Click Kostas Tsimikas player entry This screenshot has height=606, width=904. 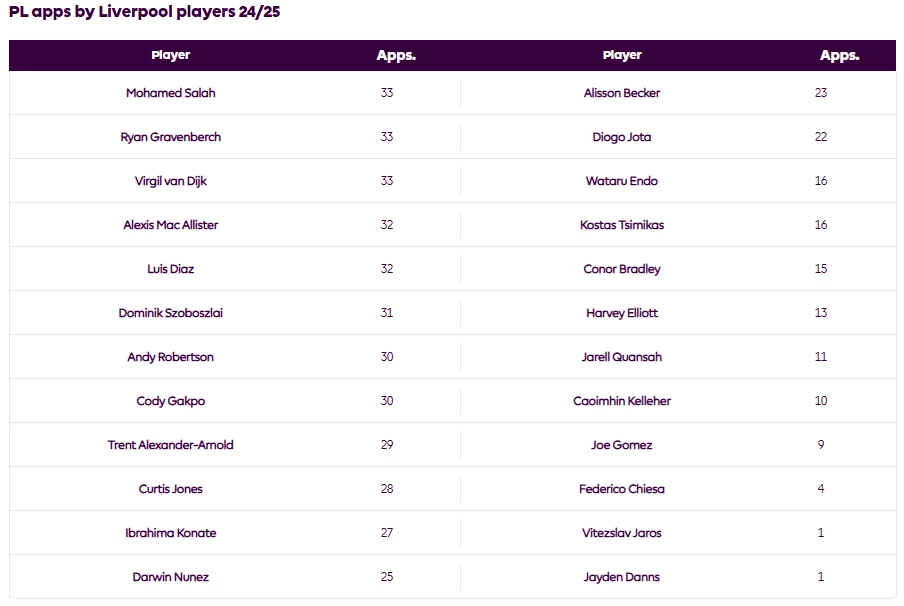click(622, 225)
